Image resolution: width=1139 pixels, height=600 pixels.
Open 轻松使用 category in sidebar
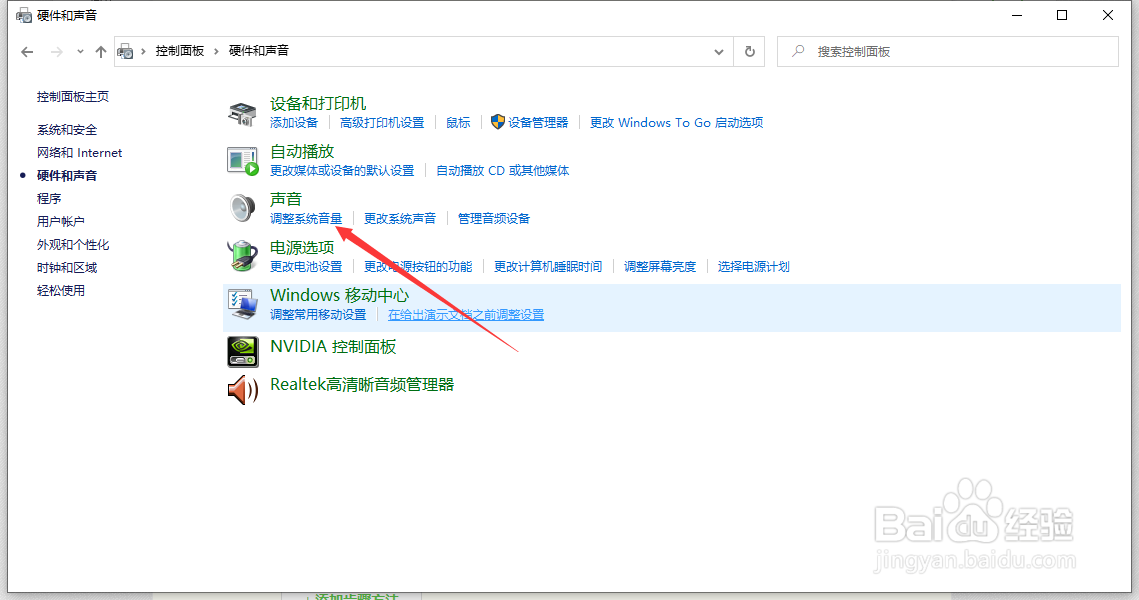pos(60,291)
